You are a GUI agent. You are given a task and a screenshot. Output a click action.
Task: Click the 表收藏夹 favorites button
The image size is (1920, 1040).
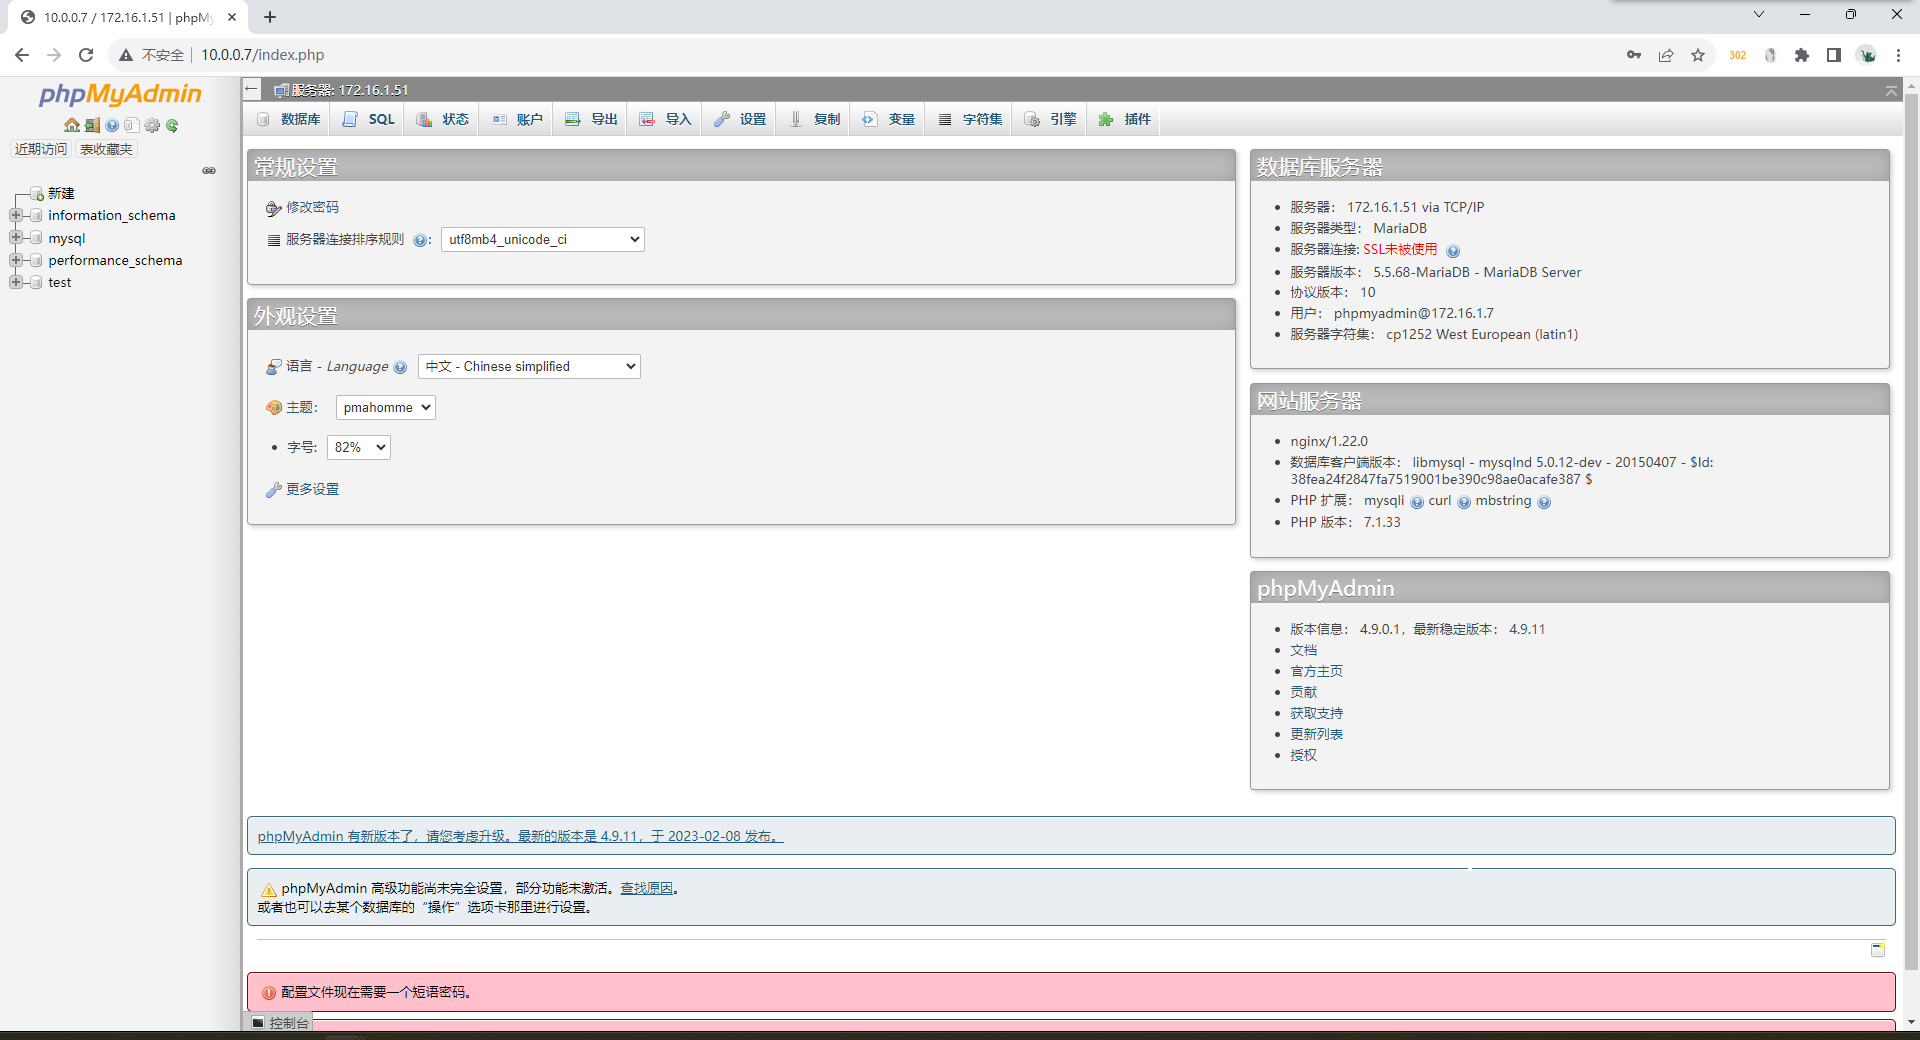click(x=106, y=149)
